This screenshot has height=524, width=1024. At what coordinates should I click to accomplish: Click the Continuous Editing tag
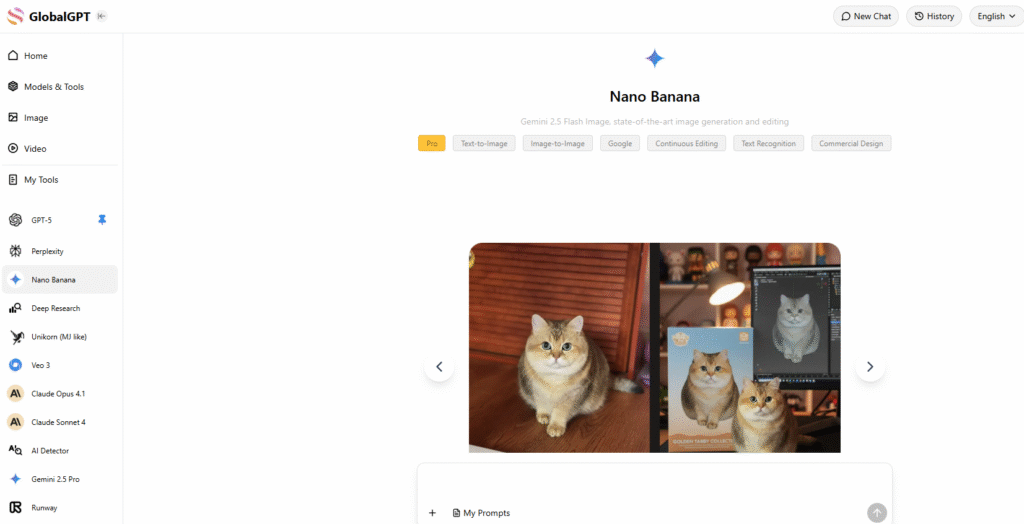(x=686, y=143)
